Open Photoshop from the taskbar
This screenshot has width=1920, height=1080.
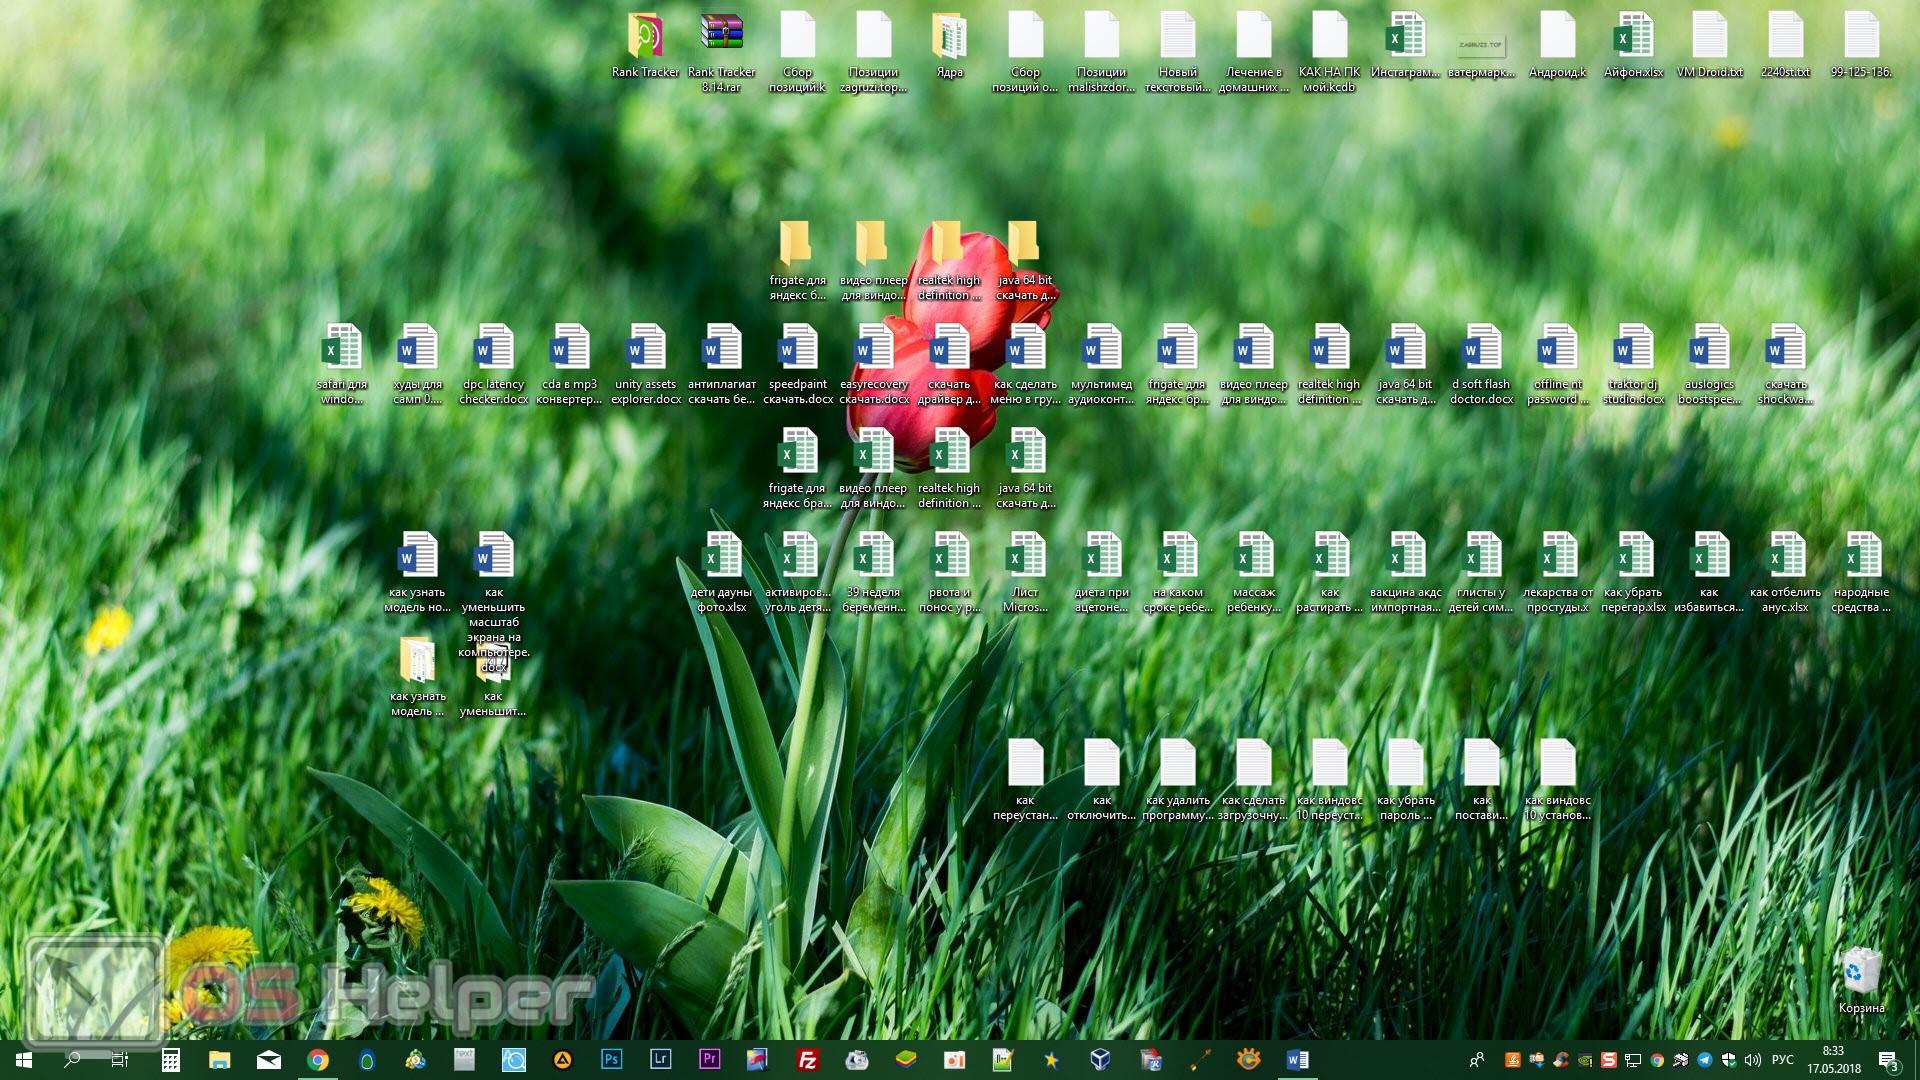tap(611, 1060)
